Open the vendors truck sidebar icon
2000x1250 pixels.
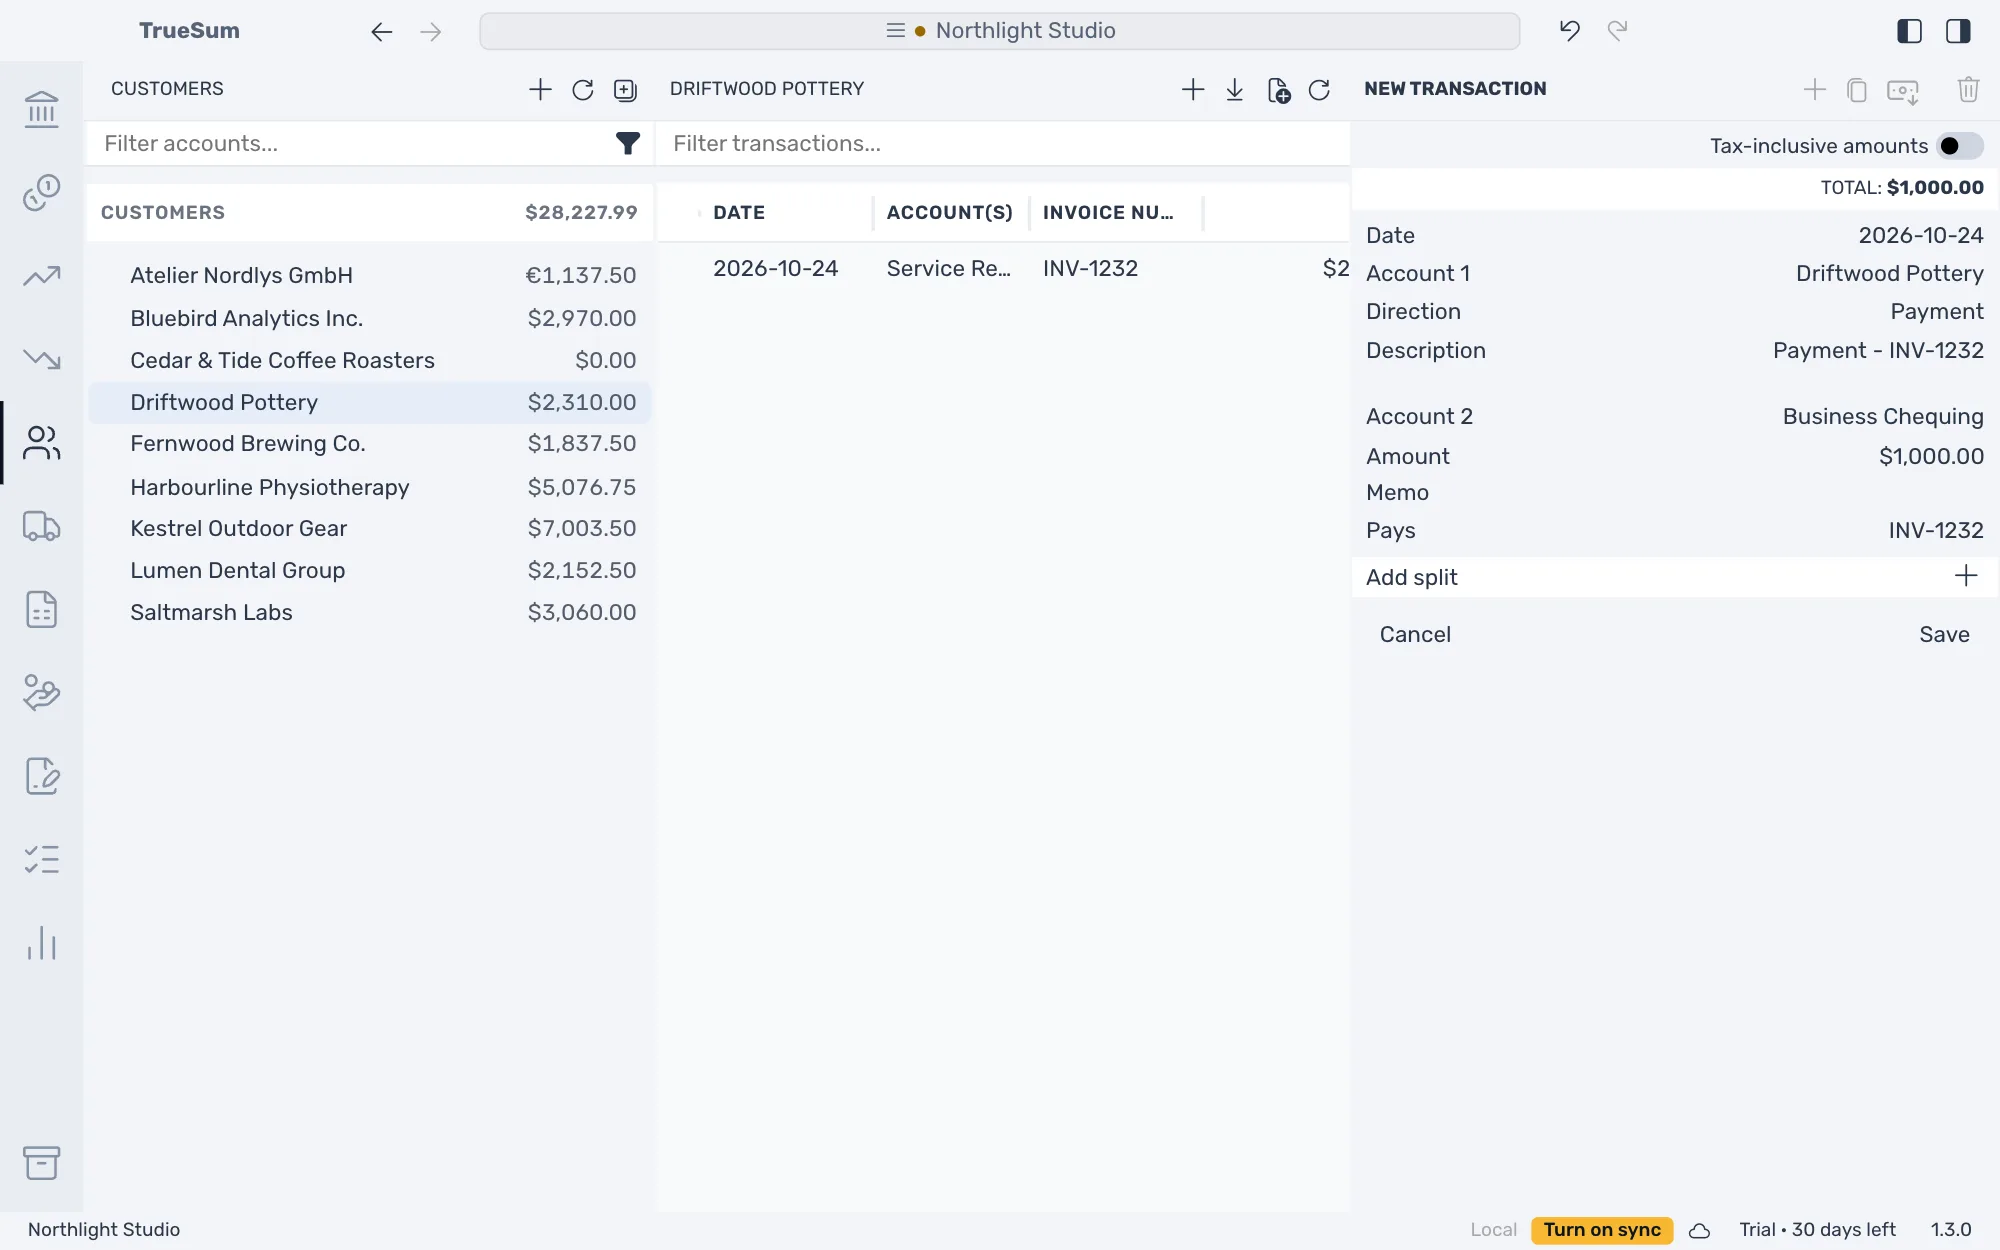pos(41,526)
